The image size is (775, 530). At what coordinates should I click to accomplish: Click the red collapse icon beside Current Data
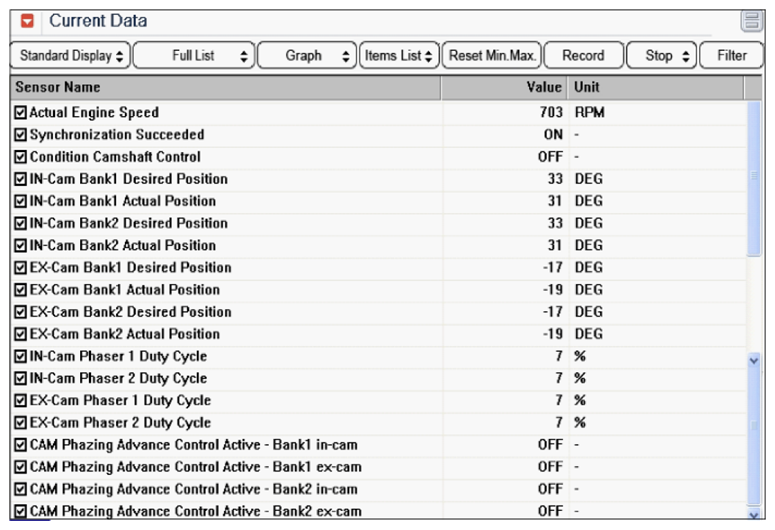[x=29, y=20]
